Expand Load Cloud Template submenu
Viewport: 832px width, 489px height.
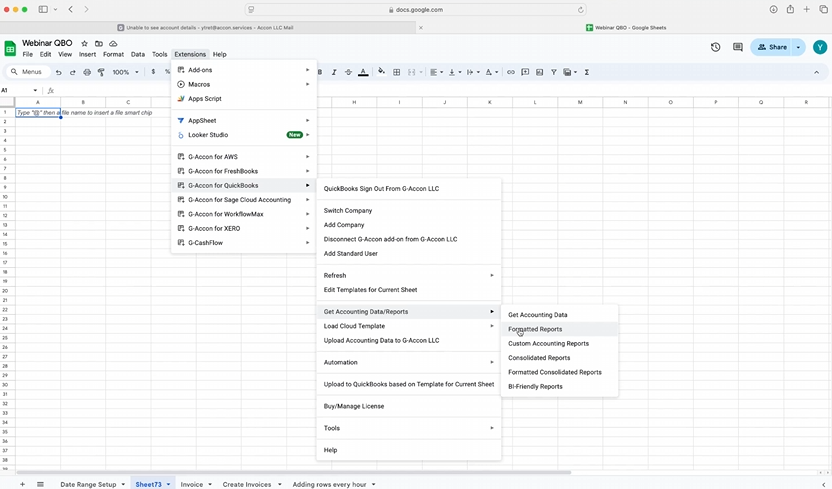(409, 326)
